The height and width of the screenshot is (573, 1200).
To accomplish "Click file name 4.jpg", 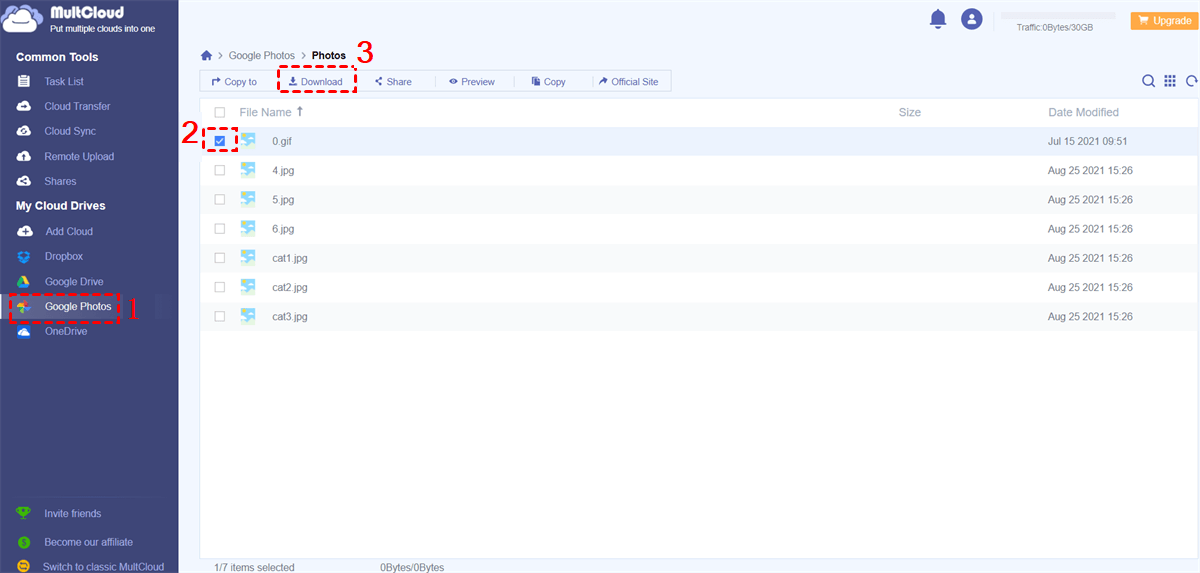I will [283, 170].
